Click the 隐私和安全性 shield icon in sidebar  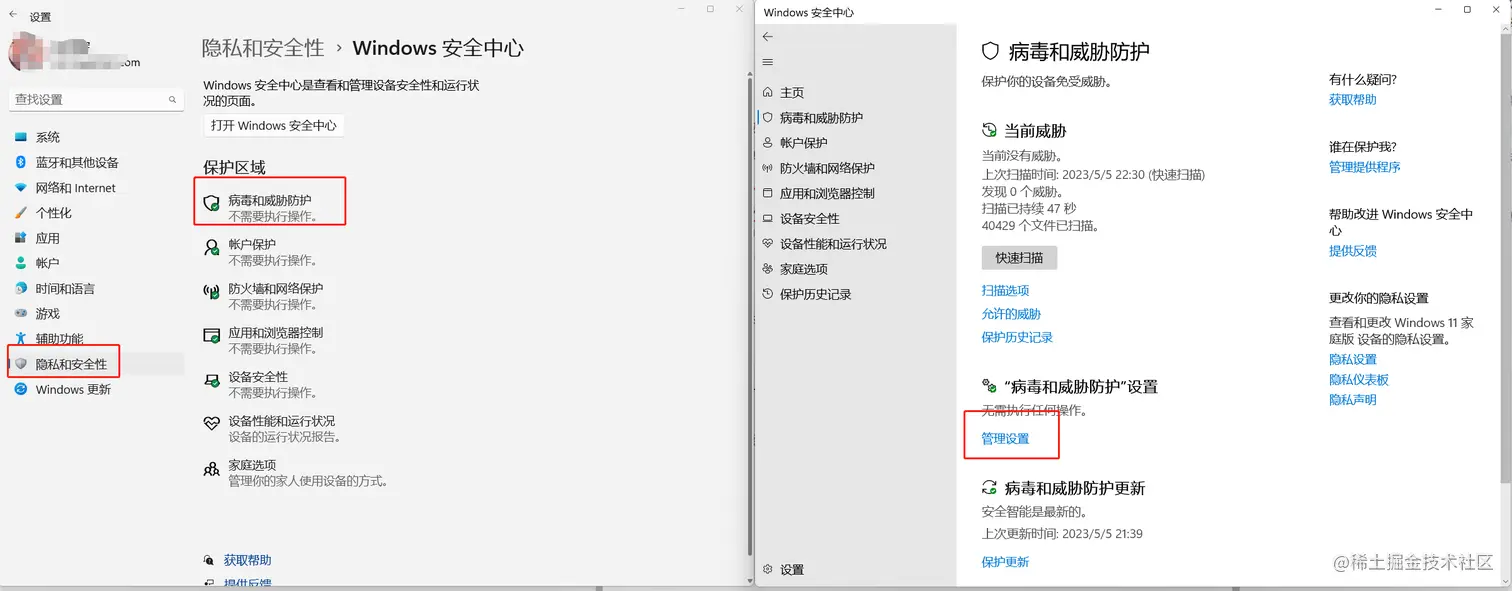click(21, 364)
